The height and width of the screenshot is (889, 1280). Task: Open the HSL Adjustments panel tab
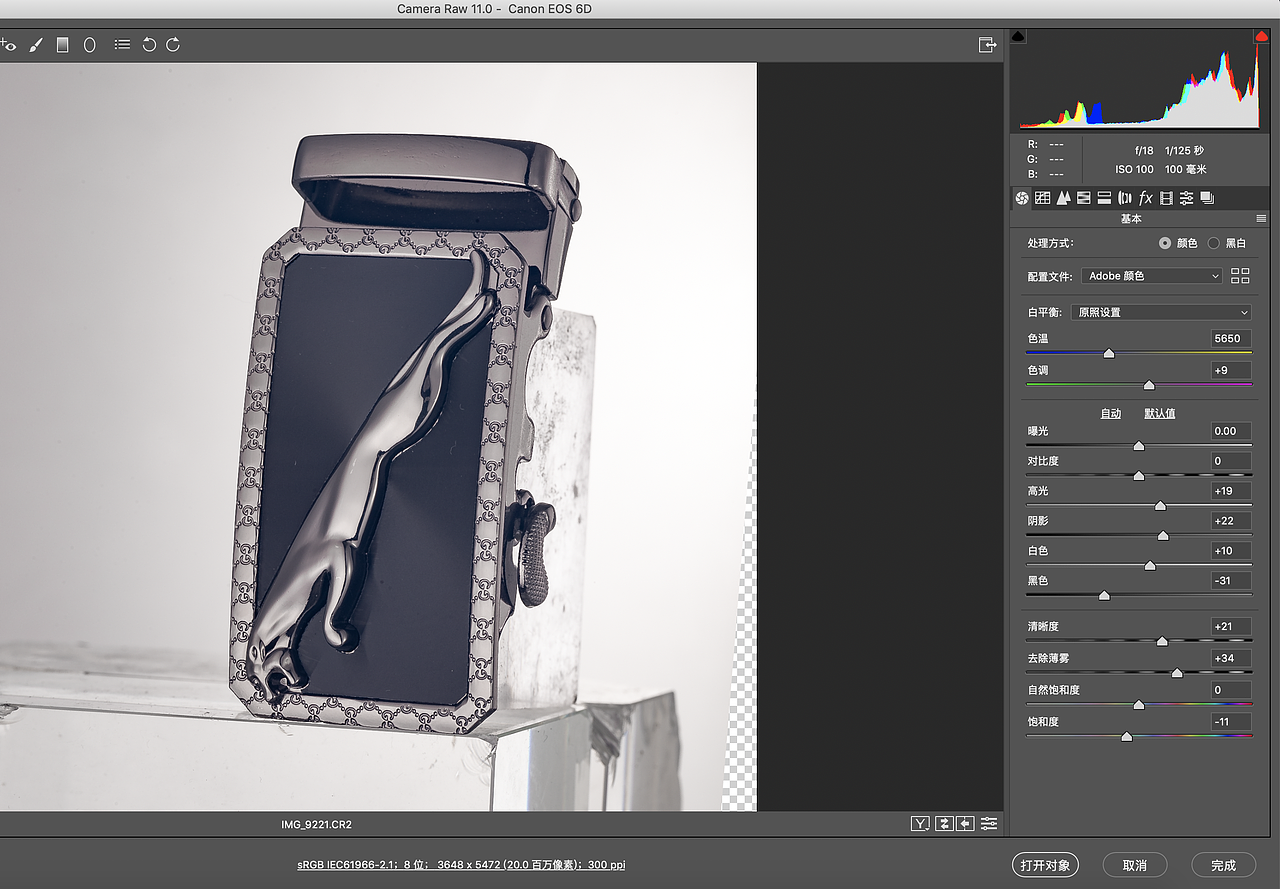coord(1084,198)
